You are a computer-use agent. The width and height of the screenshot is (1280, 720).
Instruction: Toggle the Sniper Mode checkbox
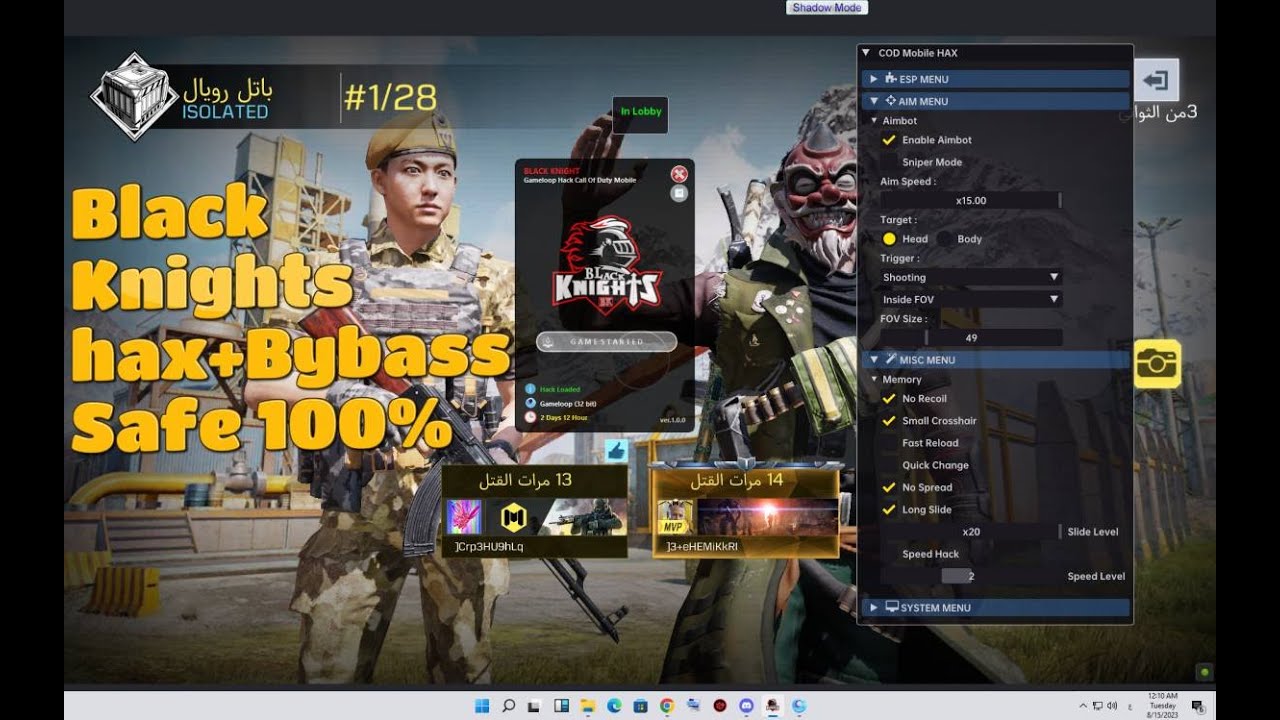(888, 162)
